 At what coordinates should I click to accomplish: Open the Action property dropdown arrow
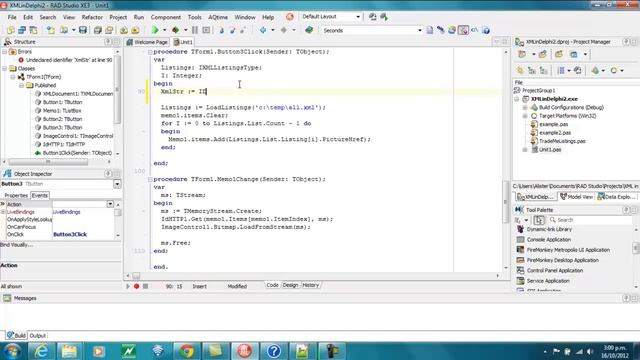110,204
